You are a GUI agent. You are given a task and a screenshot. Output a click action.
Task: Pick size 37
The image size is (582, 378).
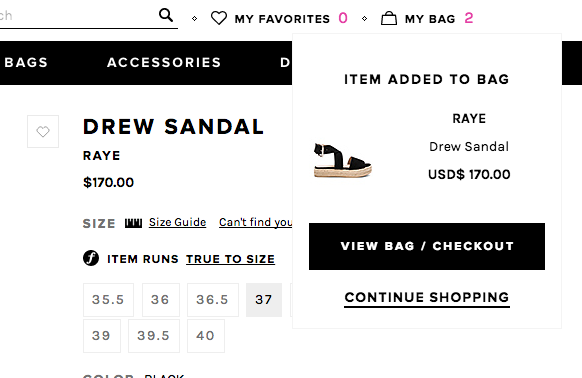(x=264, y=300)
